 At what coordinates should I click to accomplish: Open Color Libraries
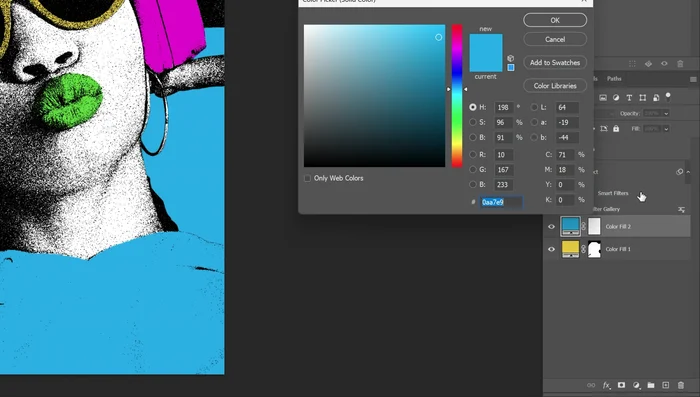555,86
